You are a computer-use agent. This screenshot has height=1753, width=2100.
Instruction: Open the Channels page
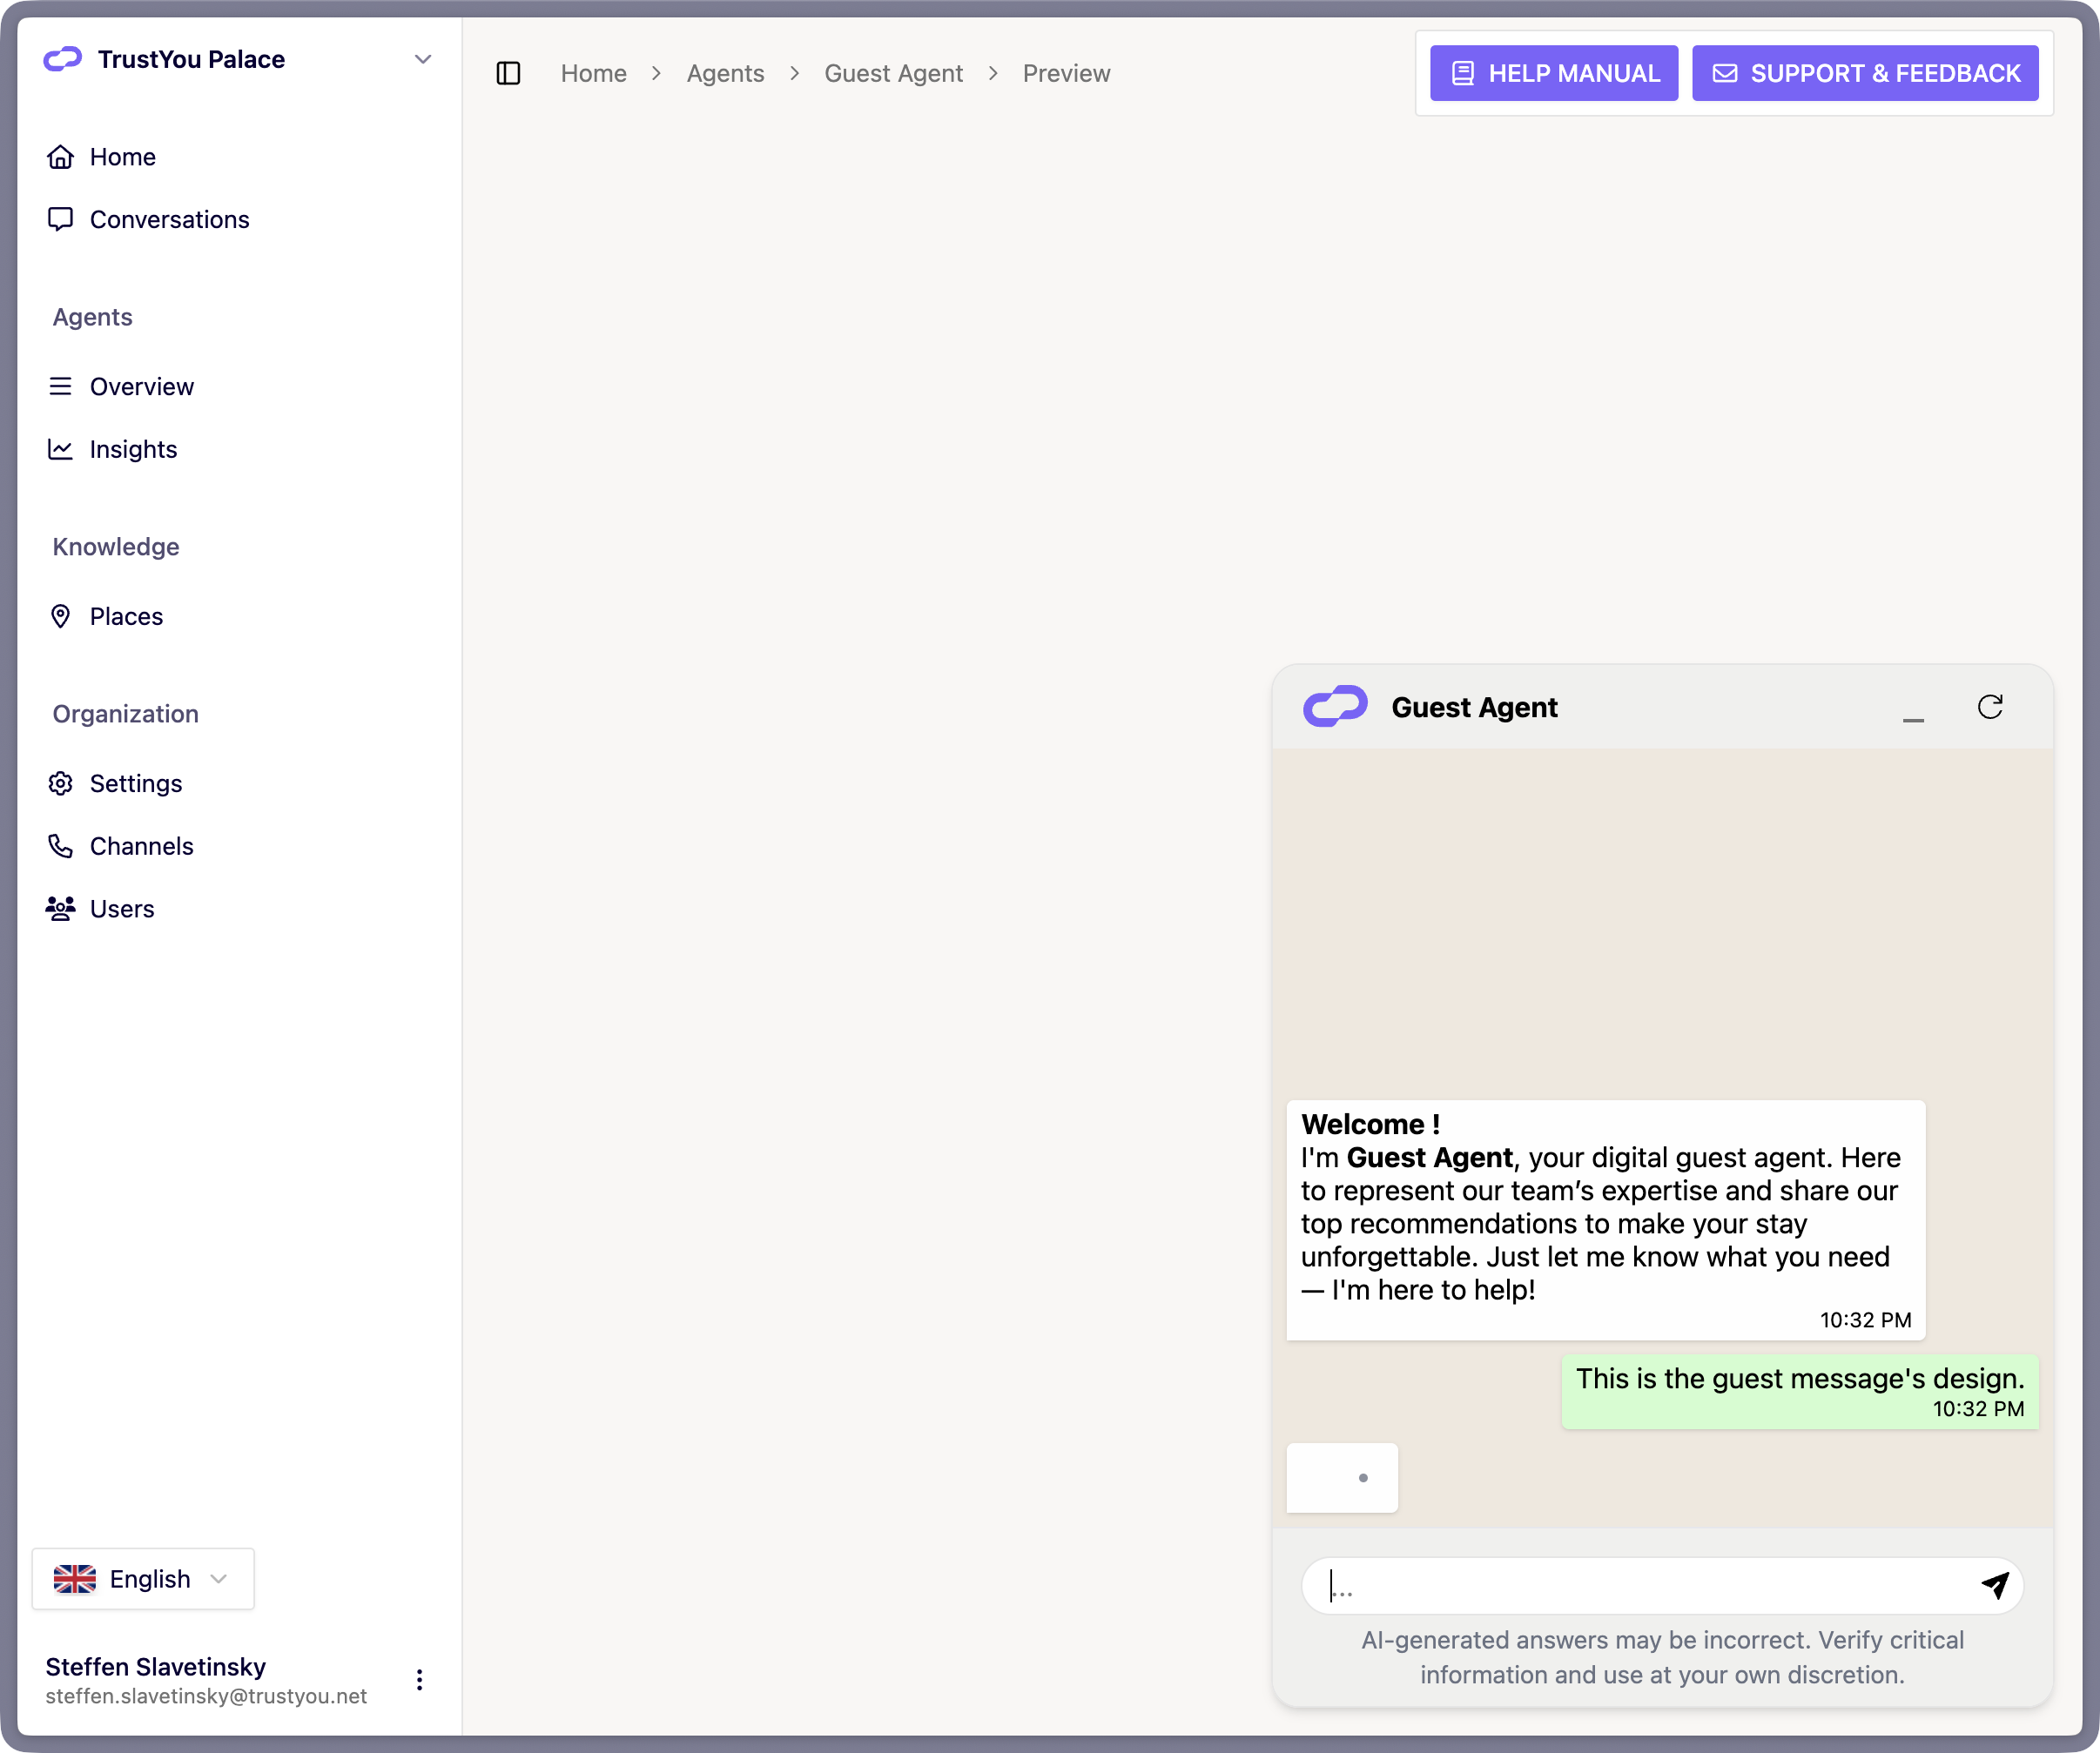click(141, 846)
